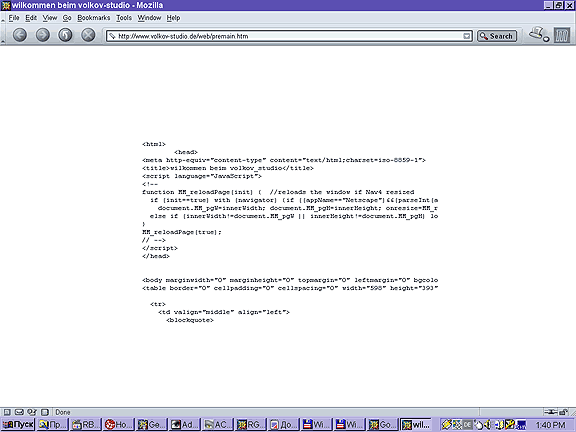Open the View menu
The image size is (576, 432).
50,18
